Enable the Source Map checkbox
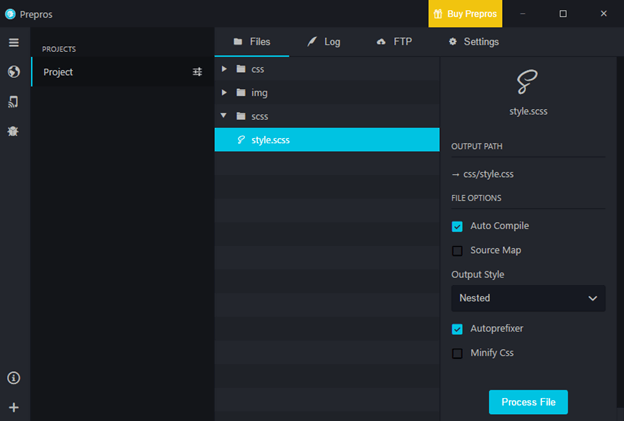 point(457,251)
